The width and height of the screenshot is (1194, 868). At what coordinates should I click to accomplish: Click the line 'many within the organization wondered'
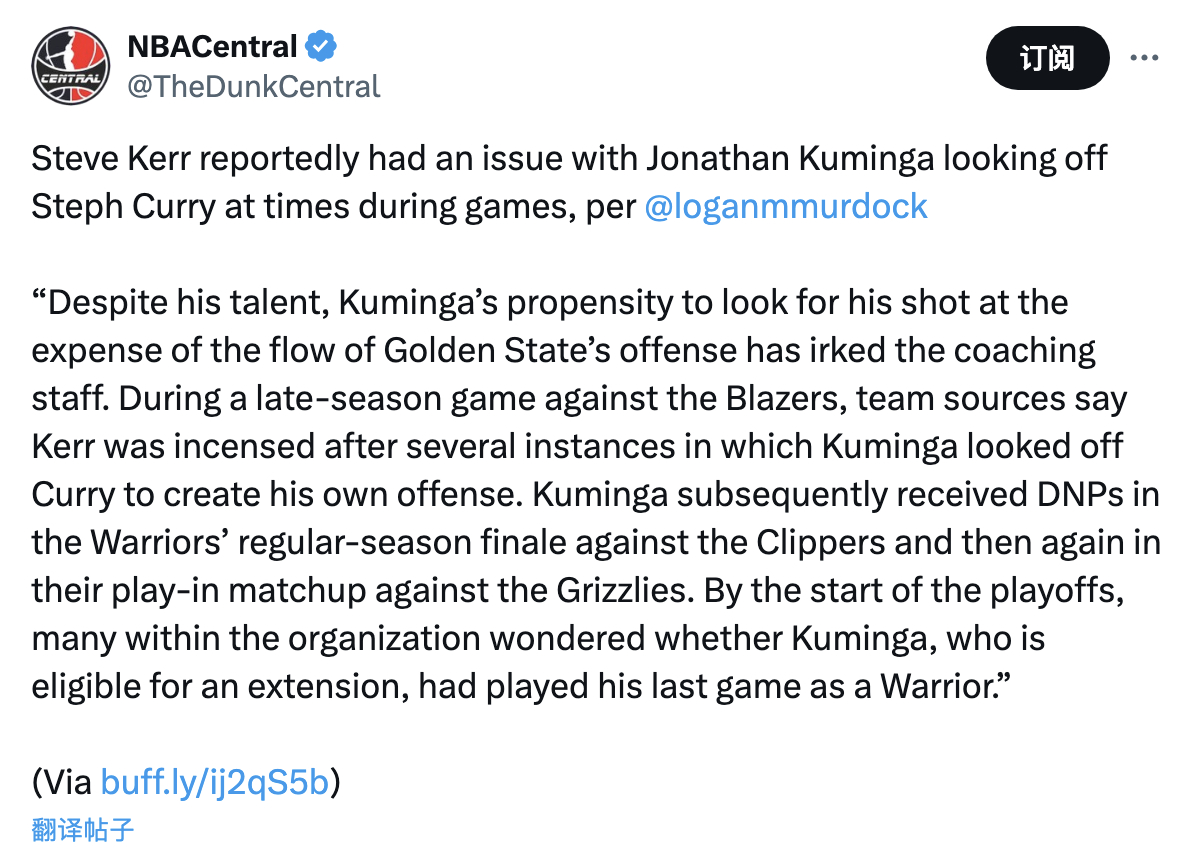[538, 639]
